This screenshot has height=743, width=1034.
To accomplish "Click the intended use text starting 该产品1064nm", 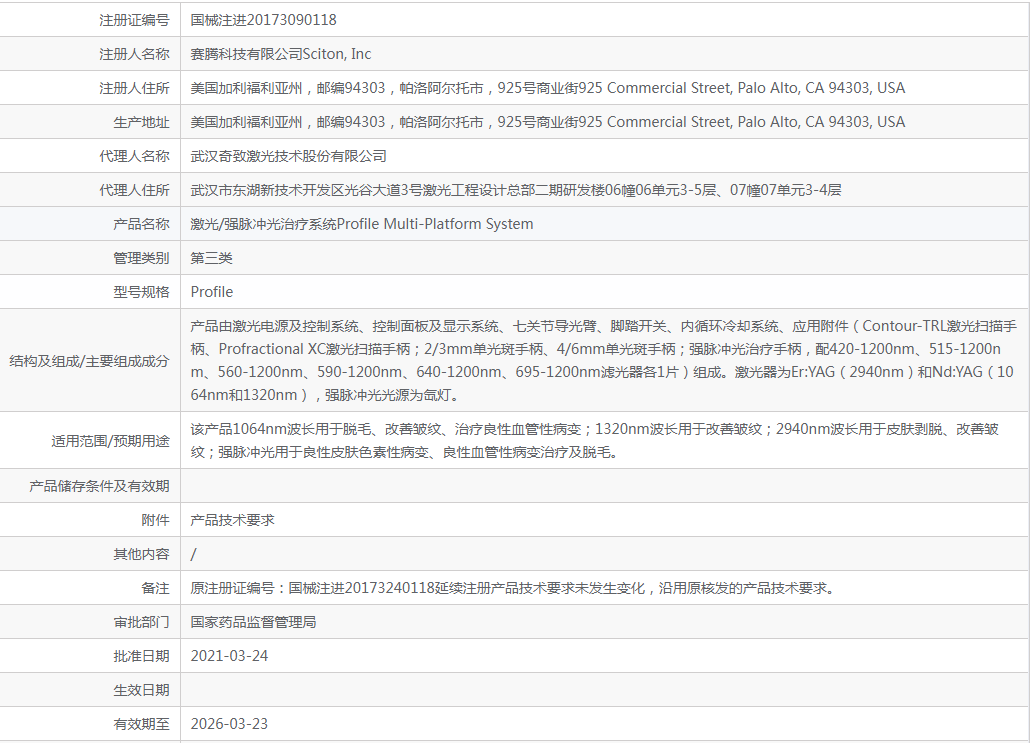I will pyautogui.click(x=594, y=440).
